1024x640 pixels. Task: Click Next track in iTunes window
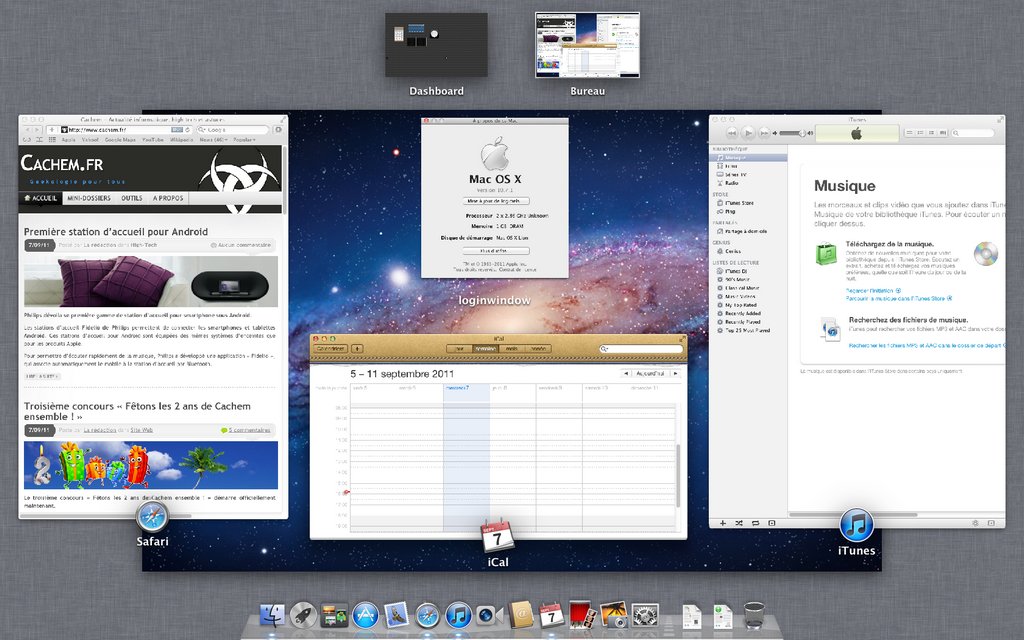point(763,133)
